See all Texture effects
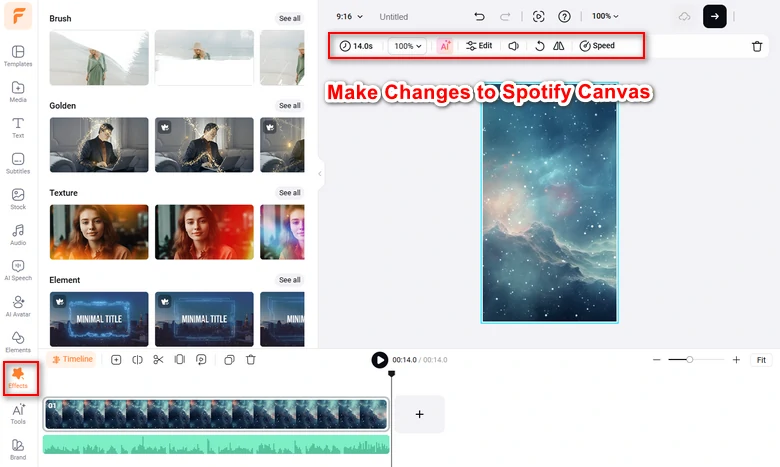This screenshot has width=780, height=467. pyautogui.click(x=290, y=192)
